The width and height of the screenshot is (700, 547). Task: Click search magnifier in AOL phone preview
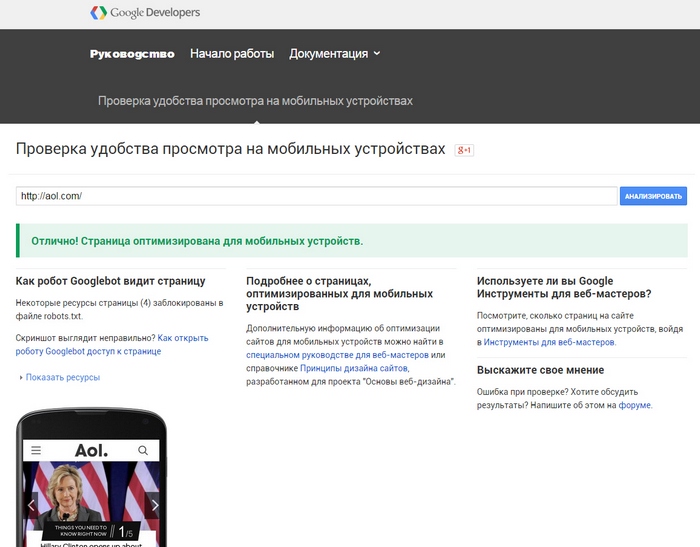tap(143, 450)
